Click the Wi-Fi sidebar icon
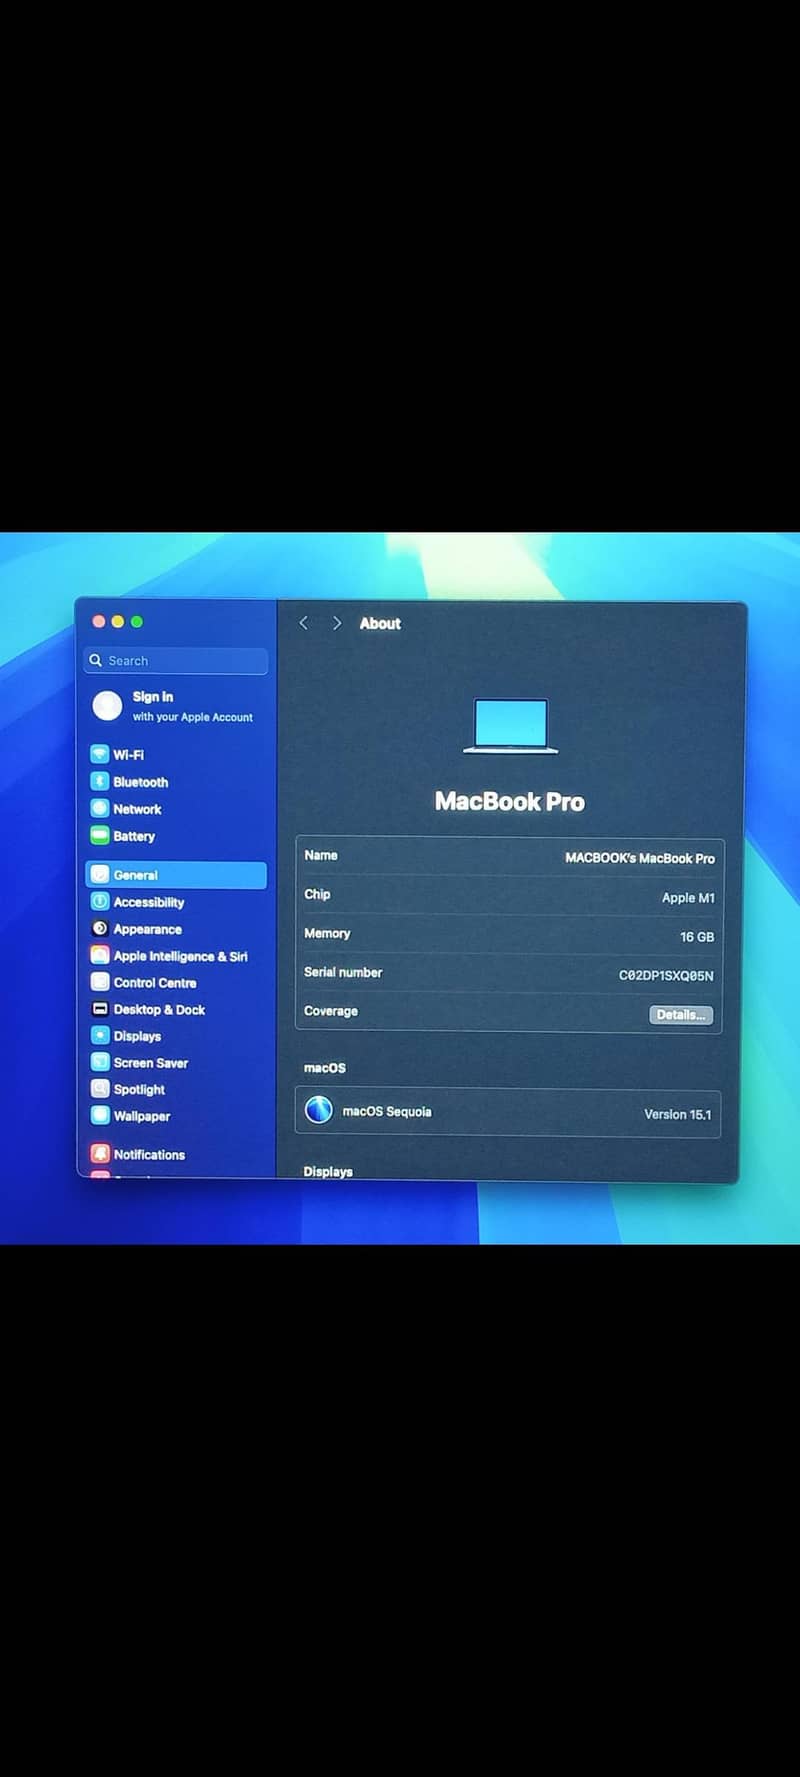 click(x=99, y=754)
